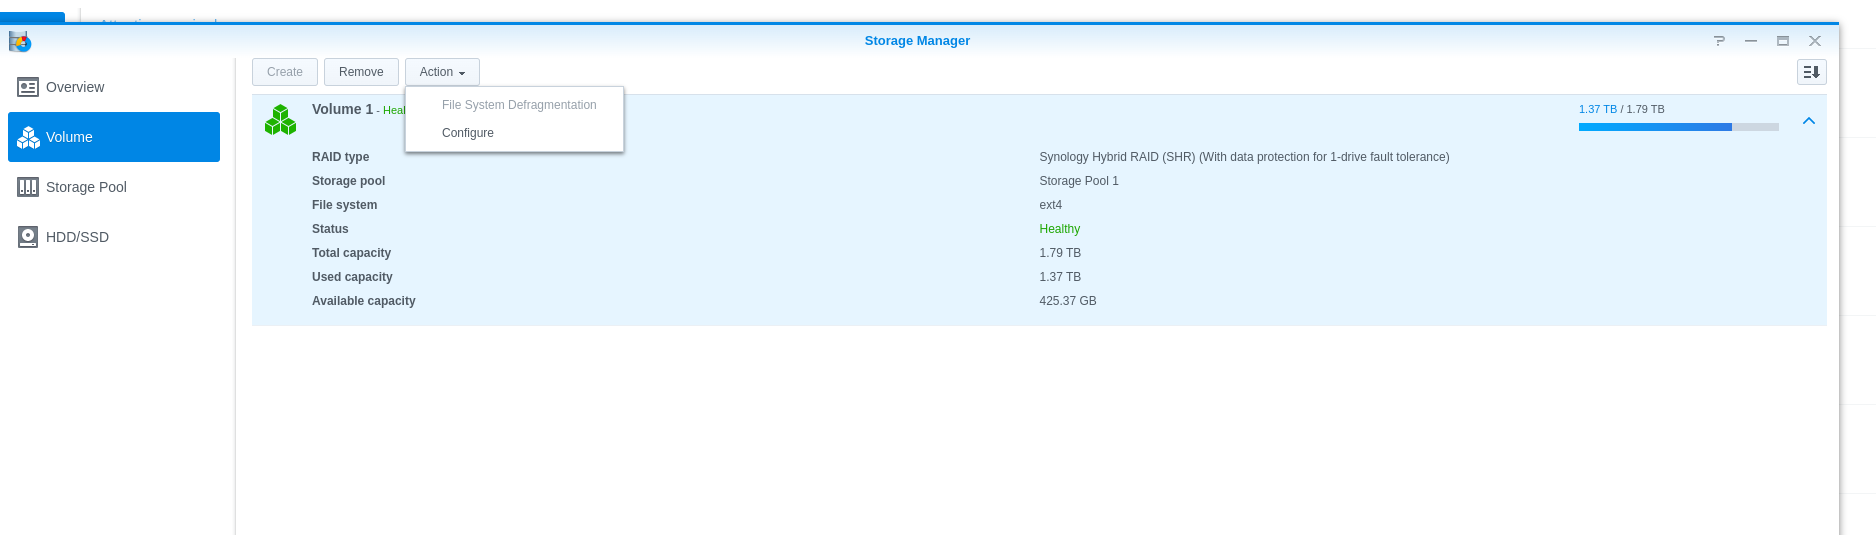Select the Volume section
Viewport: 1876px width, 535px height.
pos(114,137)
